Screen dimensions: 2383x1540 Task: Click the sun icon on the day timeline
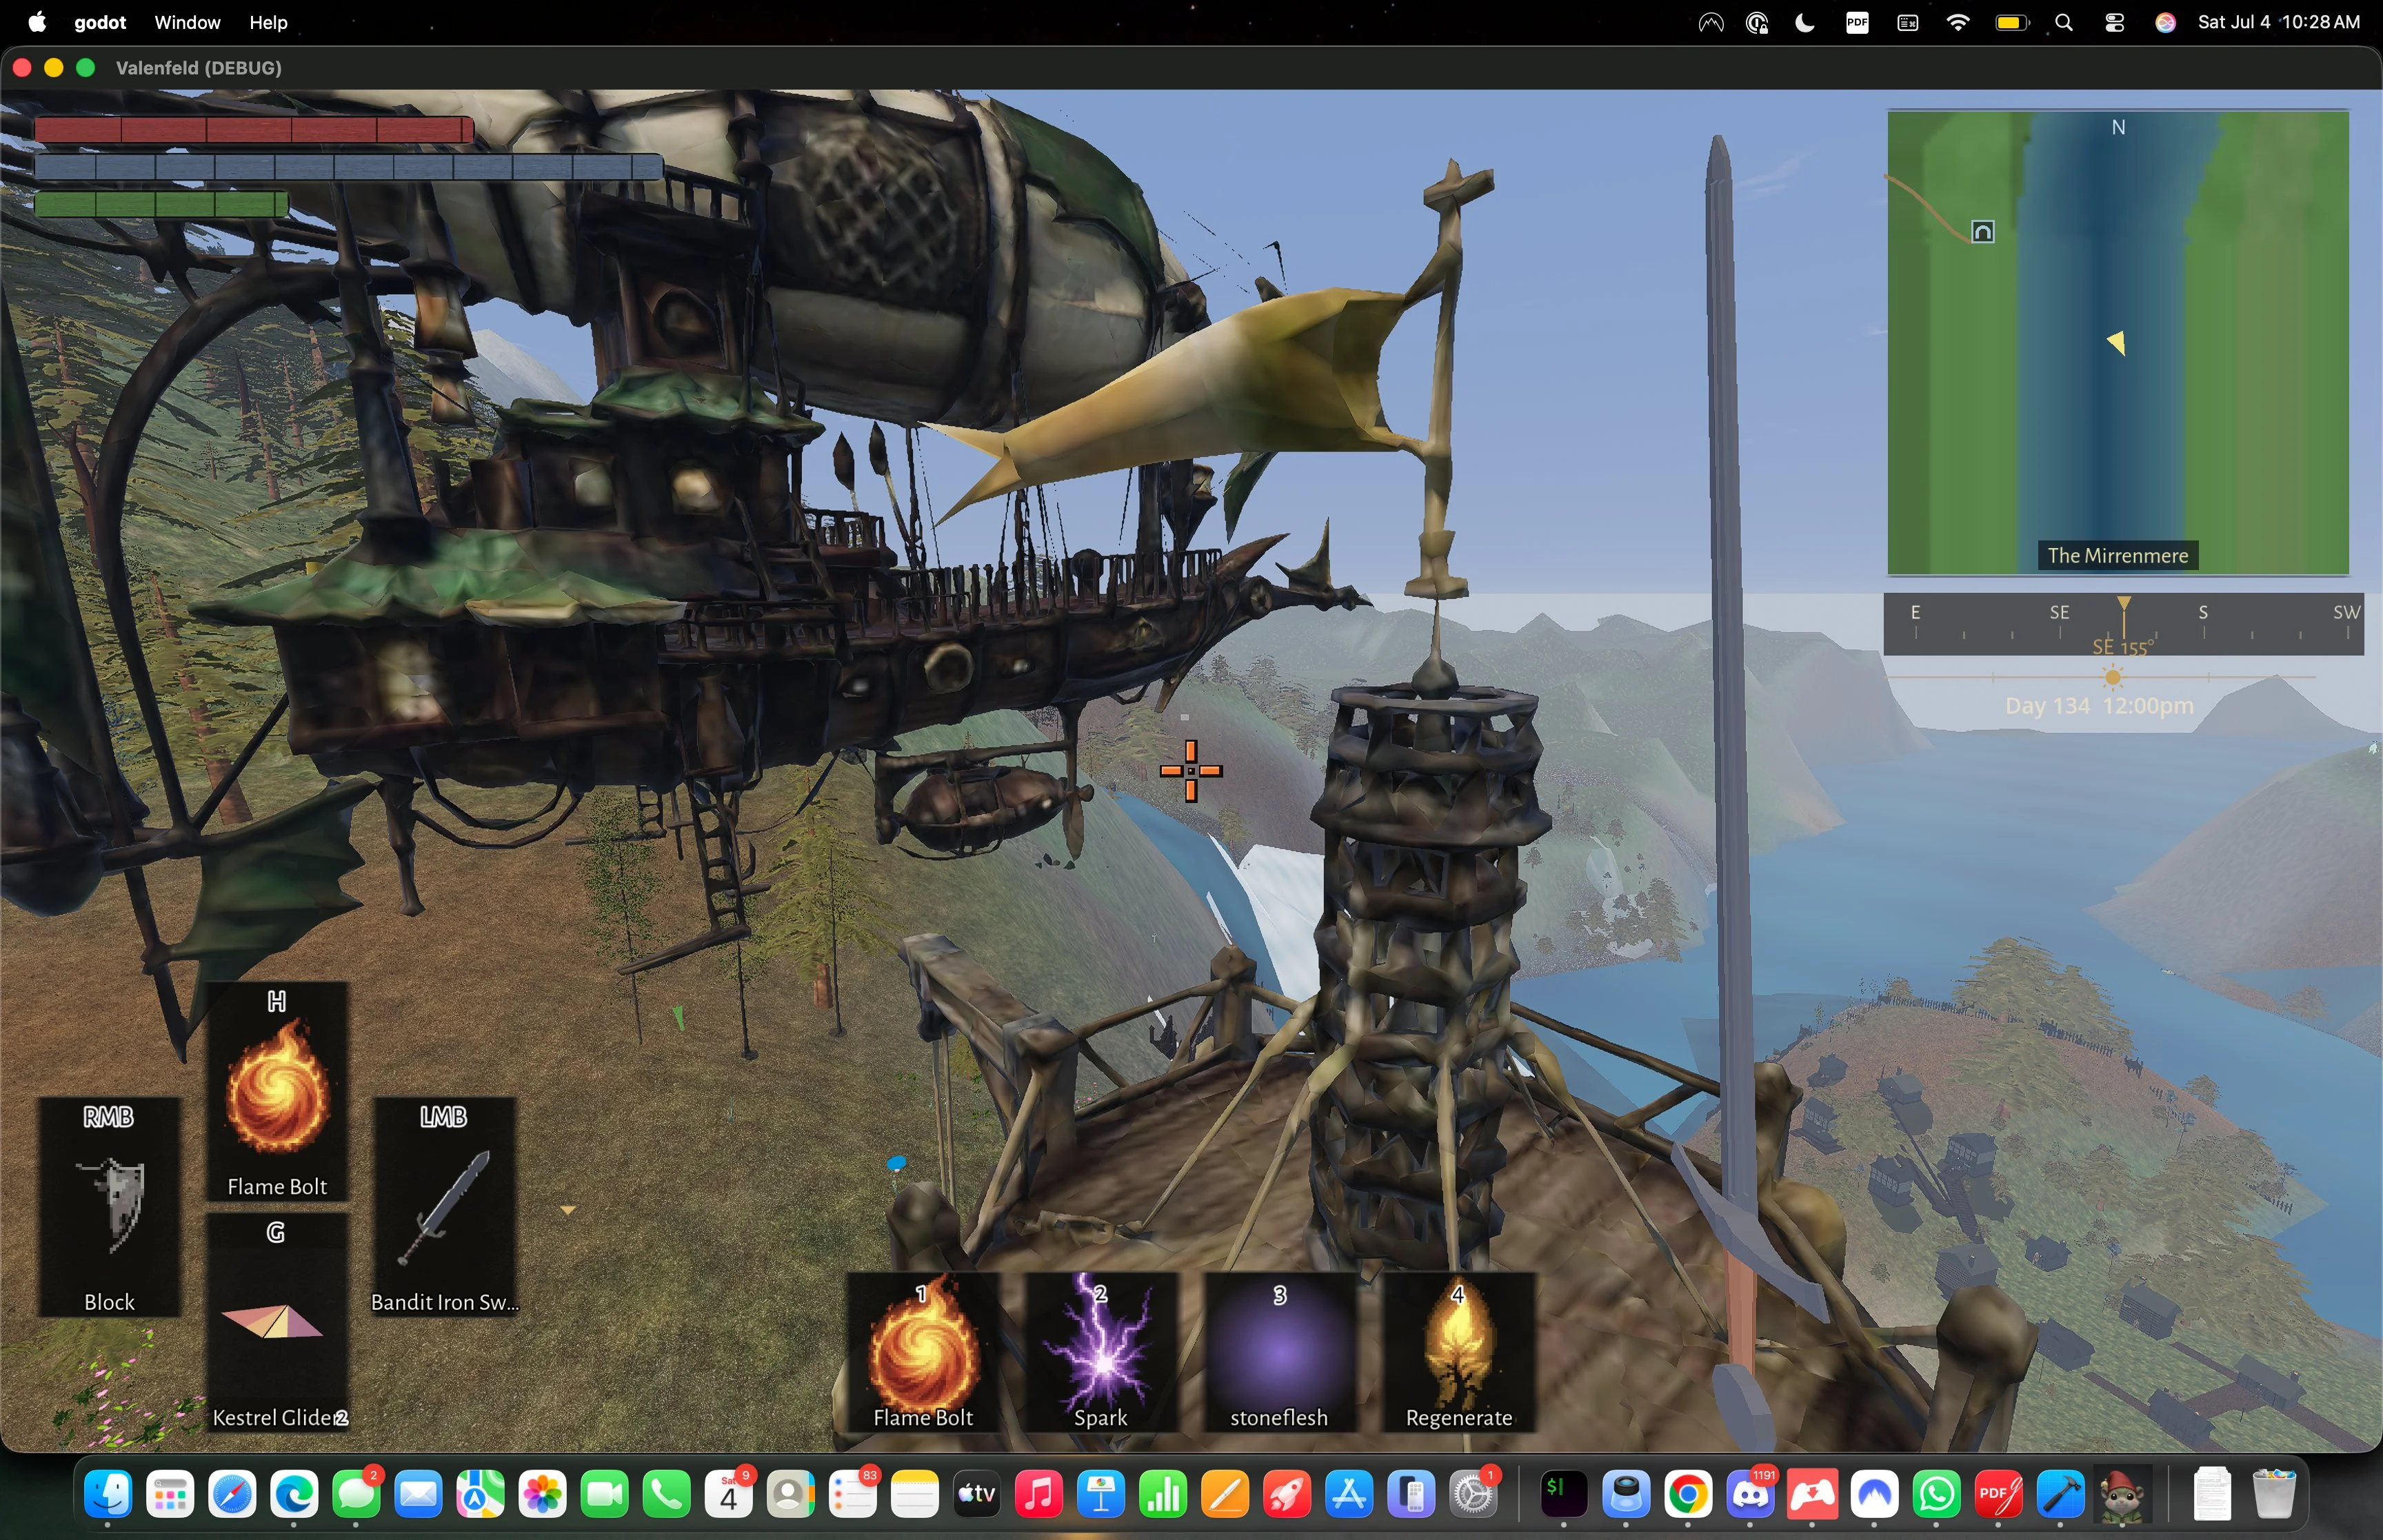[2113, 678]
